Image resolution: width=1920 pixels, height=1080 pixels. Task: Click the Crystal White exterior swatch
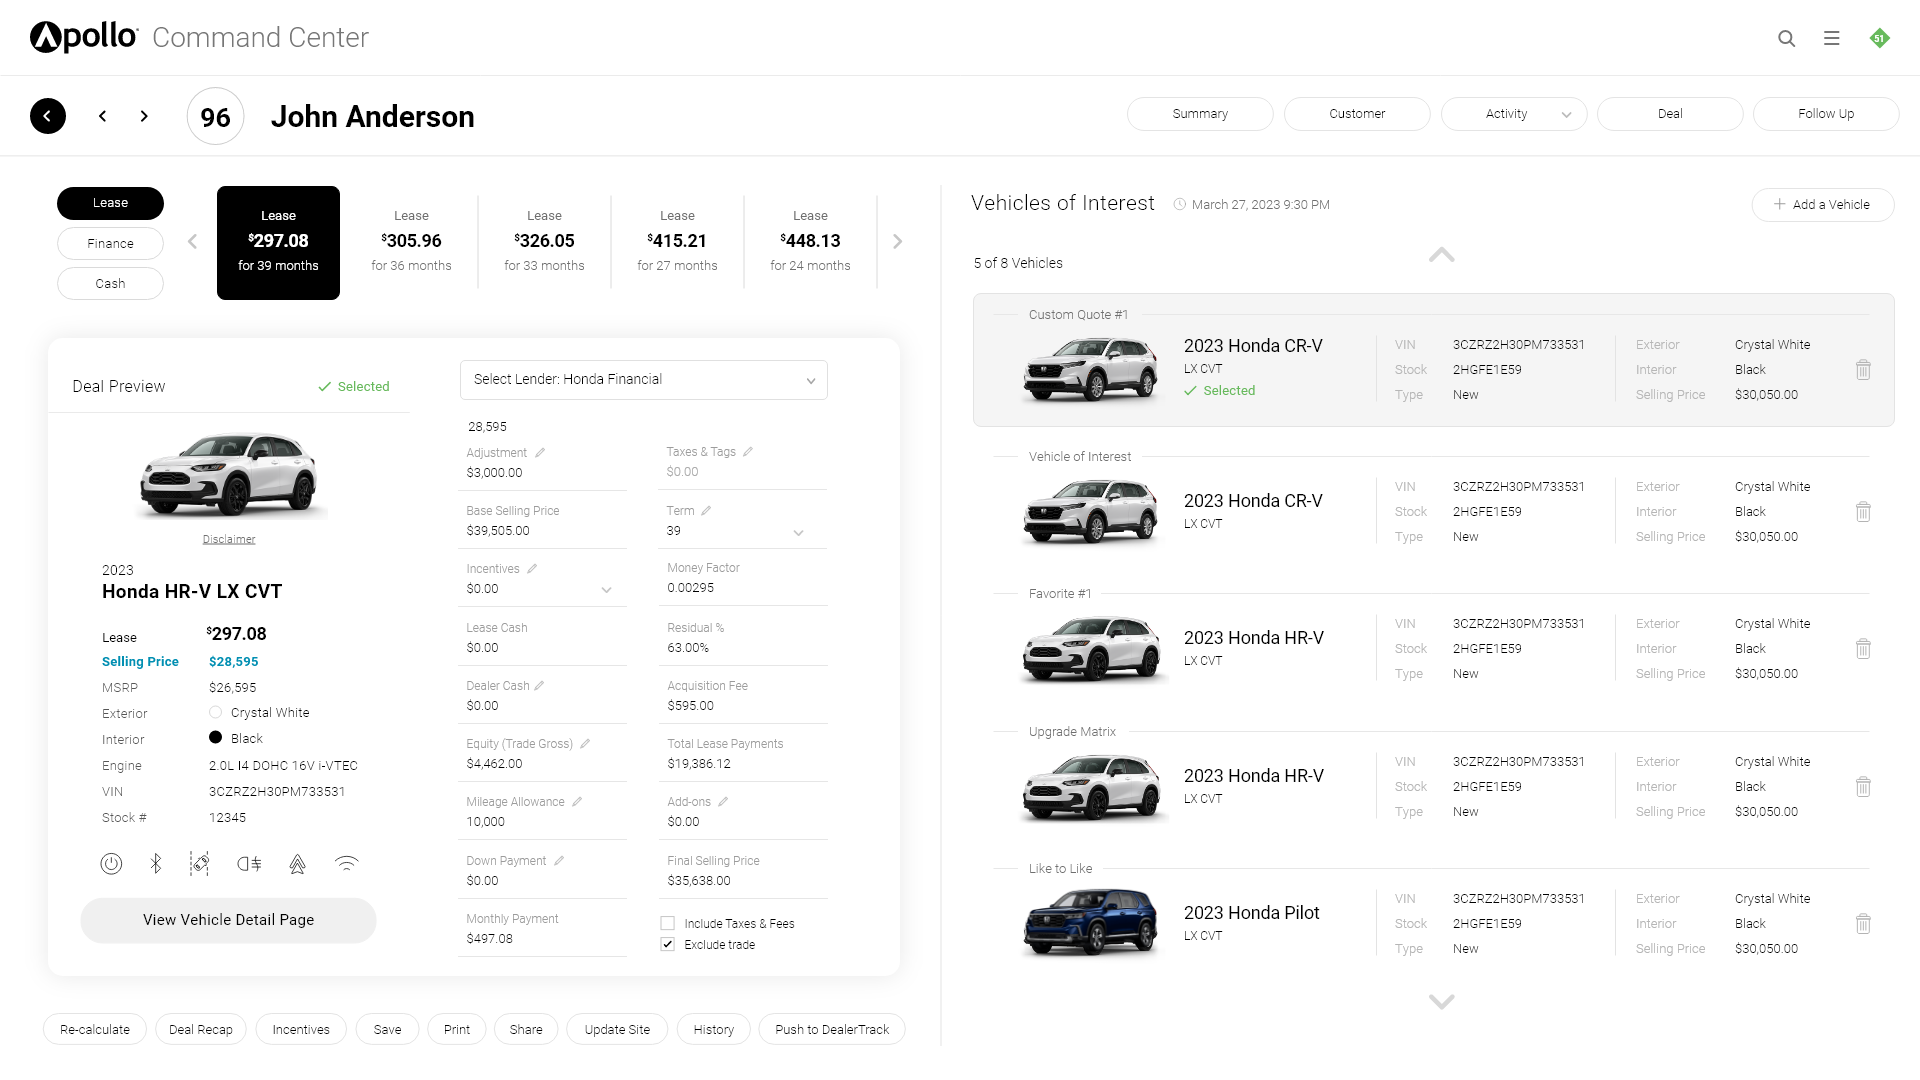pos(215,712)
